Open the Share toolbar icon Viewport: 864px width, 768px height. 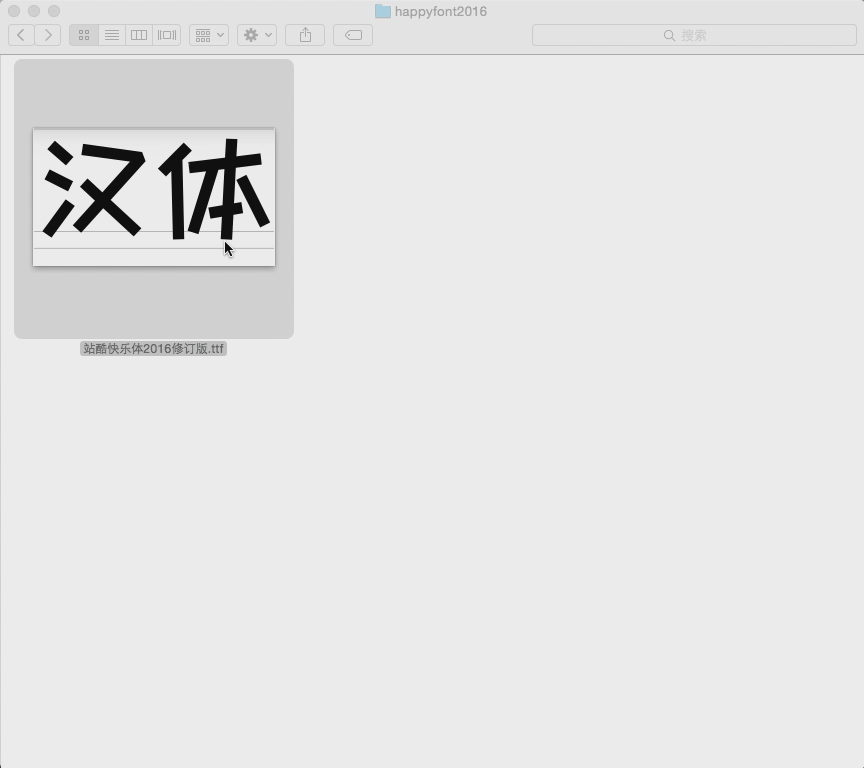tap(304, 34)
